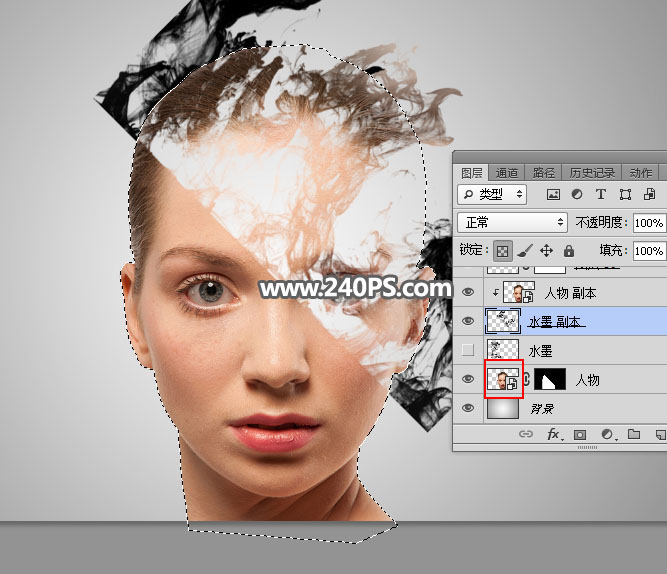Add a layer mask button
This screenshot has width=667, height=574.
click(x=580, y=434)
